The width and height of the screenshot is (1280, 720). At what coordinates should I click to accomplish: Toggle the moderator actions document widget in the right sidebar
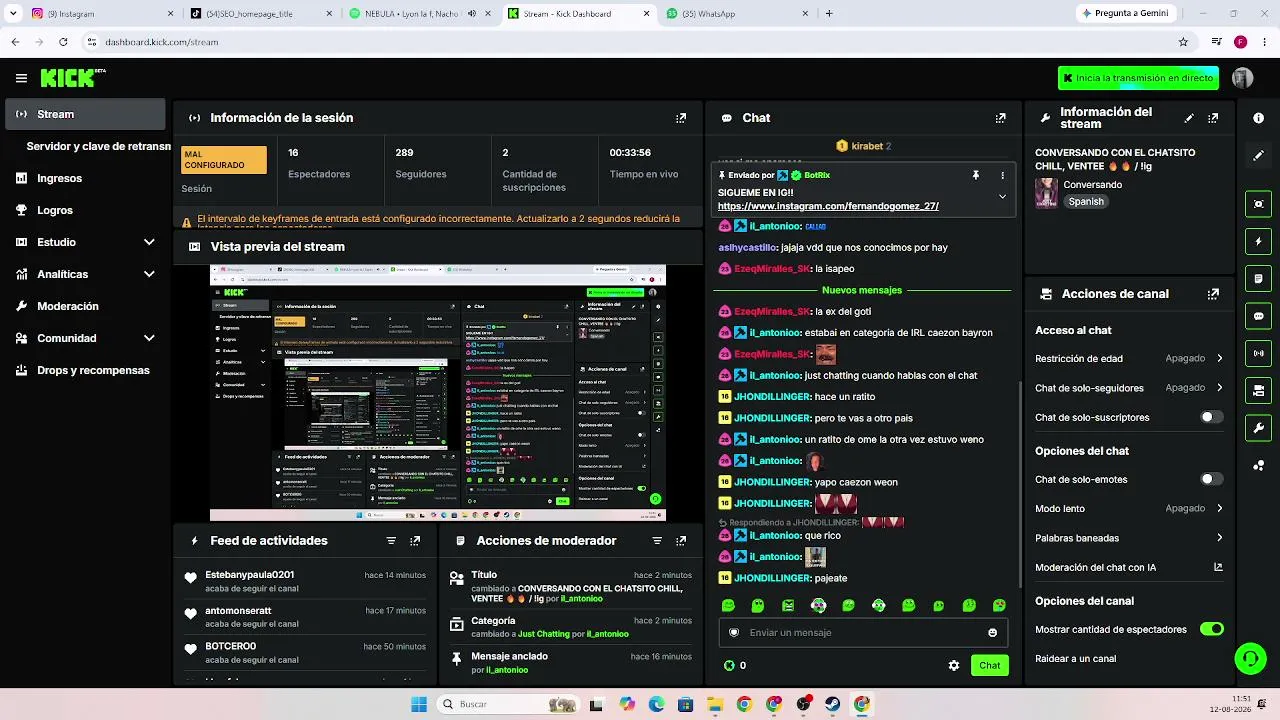point(1258,278)
